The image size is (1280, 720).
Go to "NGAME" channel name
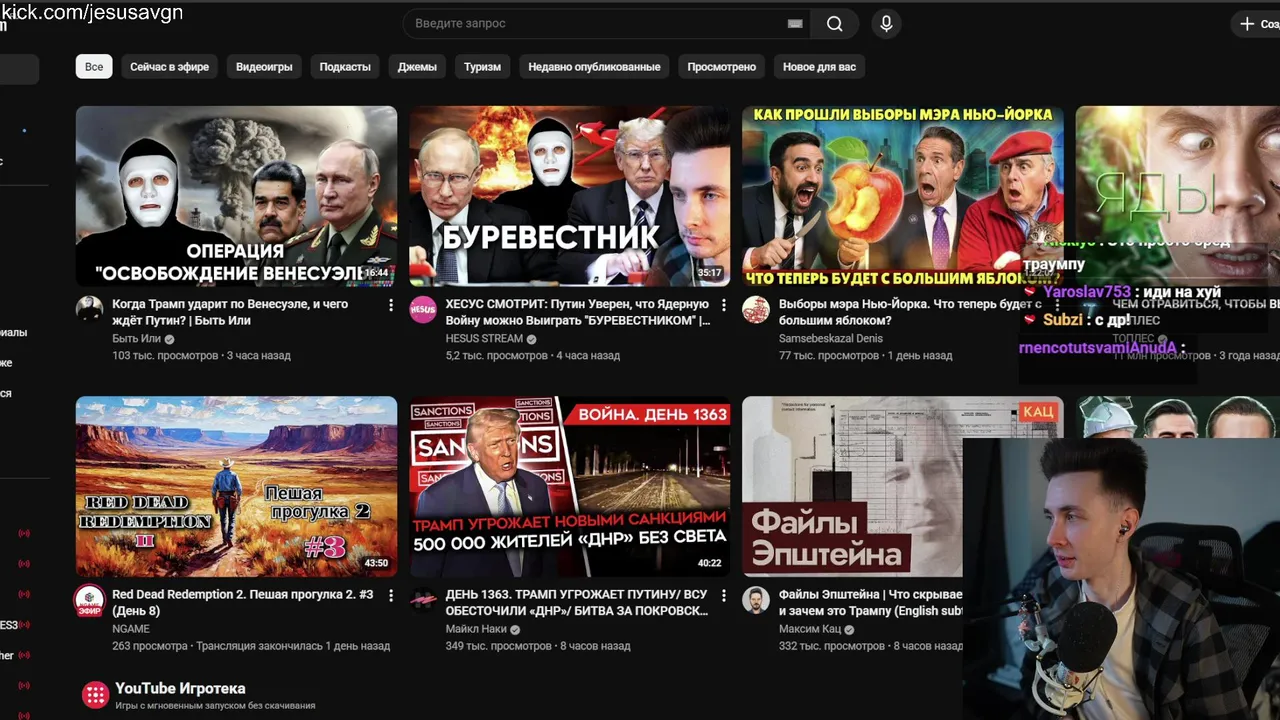(x=131, y=629)
